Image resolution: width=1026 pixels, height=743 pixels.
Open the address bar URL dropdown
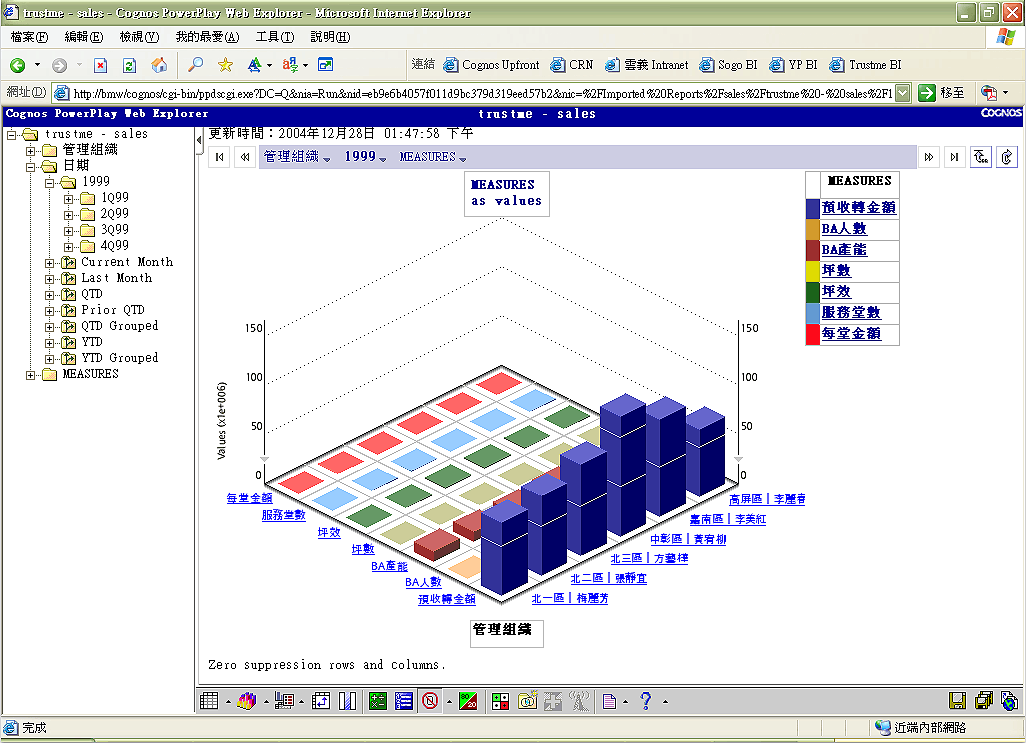[902, 93]
